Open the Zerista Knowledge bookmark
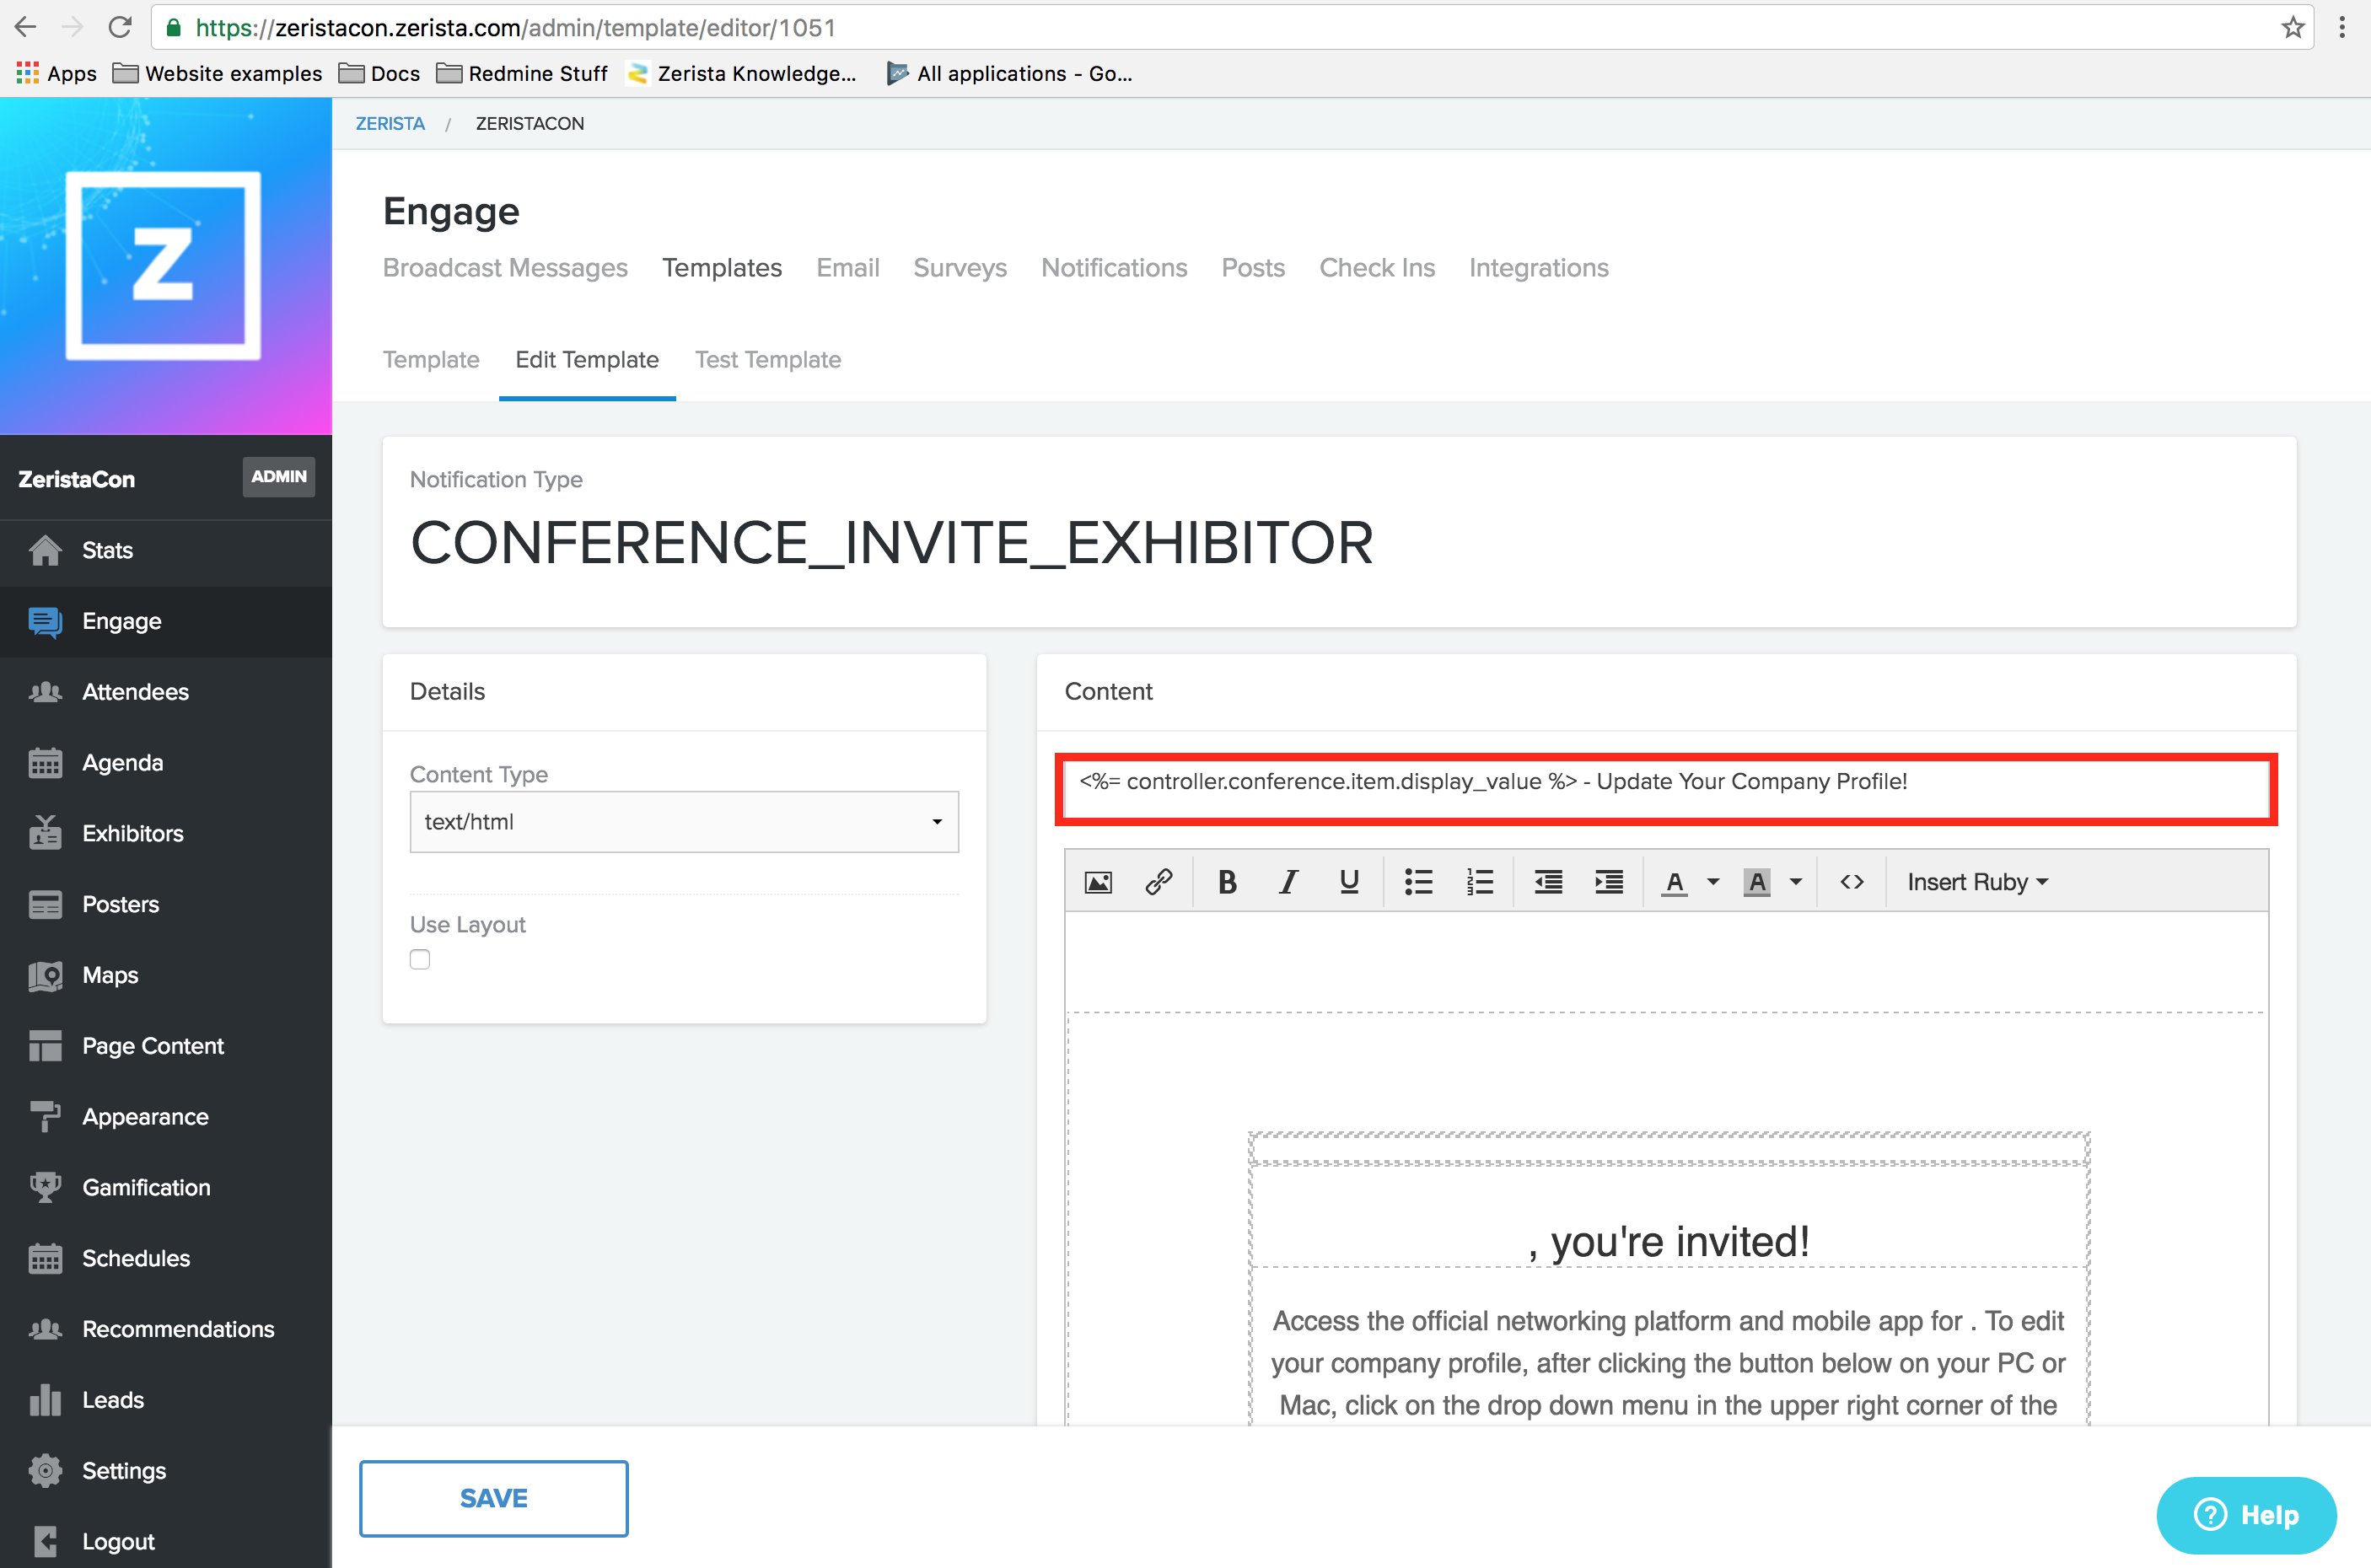 [x=741, y=73]
